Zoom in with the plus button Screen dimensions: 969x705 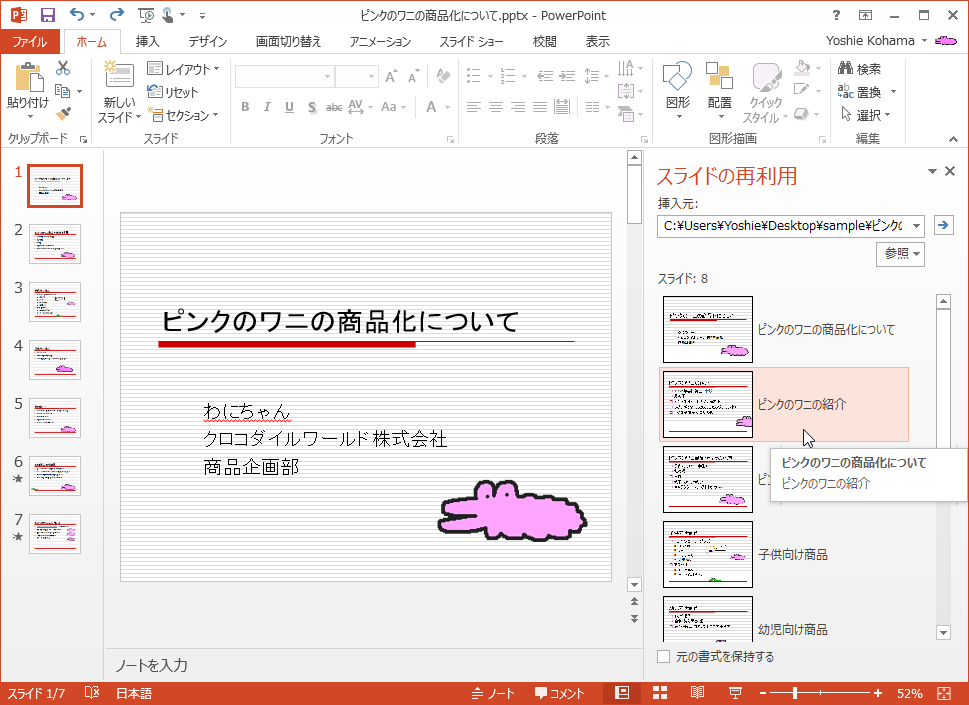coord(878,693)
